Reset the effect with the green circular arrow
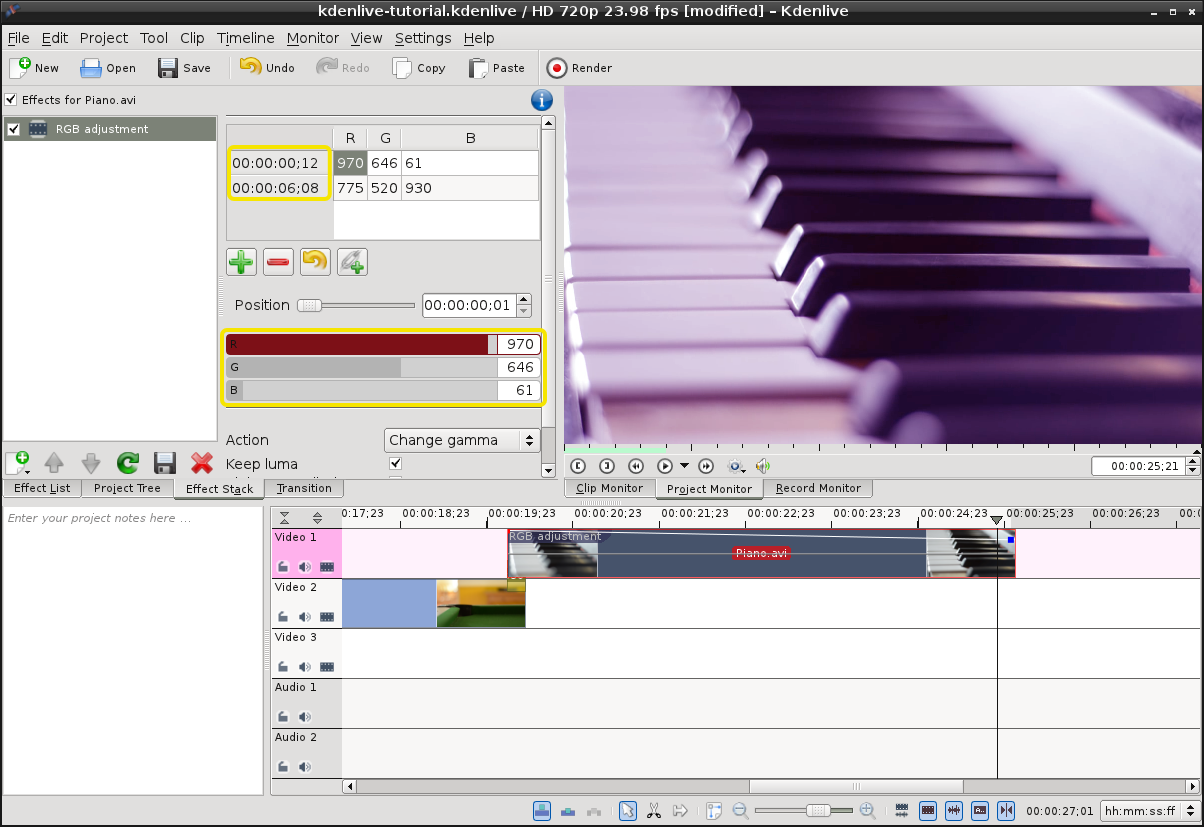 pyautogui.click(x=128, y=463)
